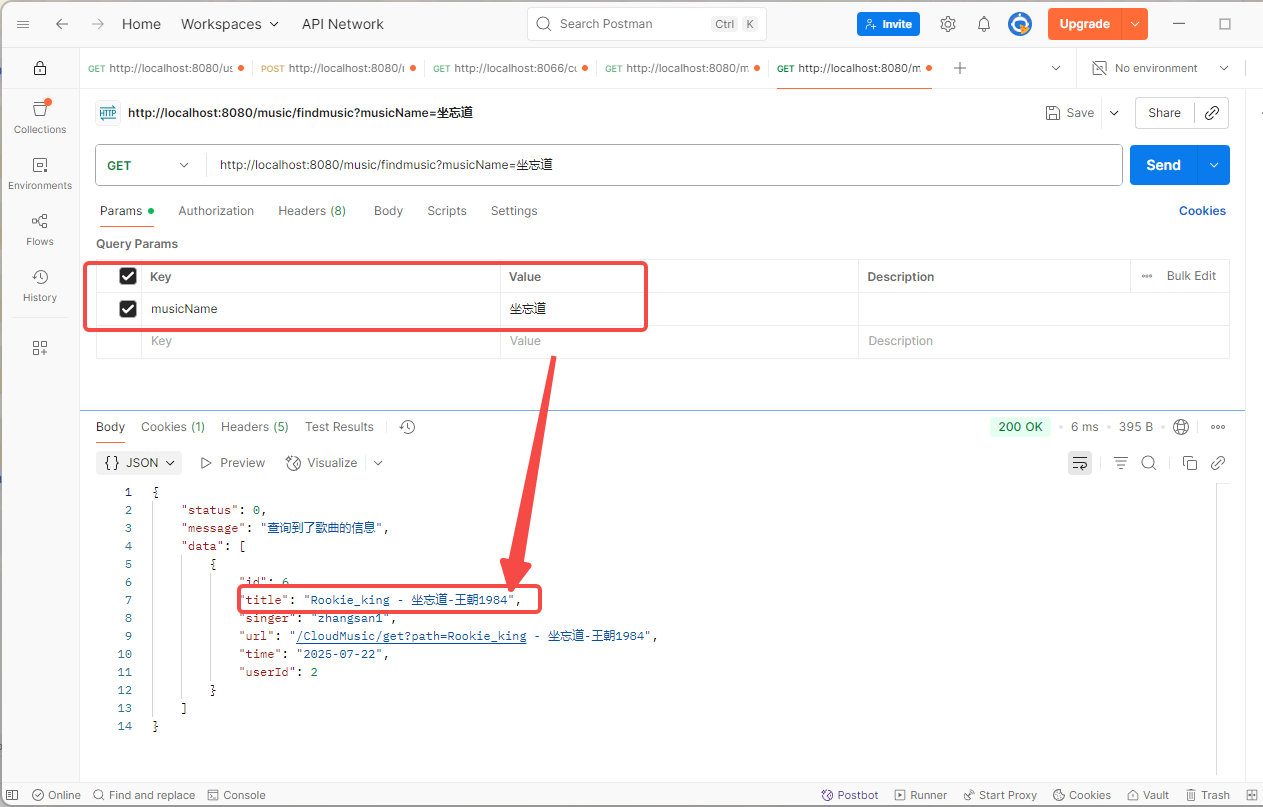Screen dimensions: 1263x807
Task: Open the arrow next to Visualize
Action: click(378, 463)
